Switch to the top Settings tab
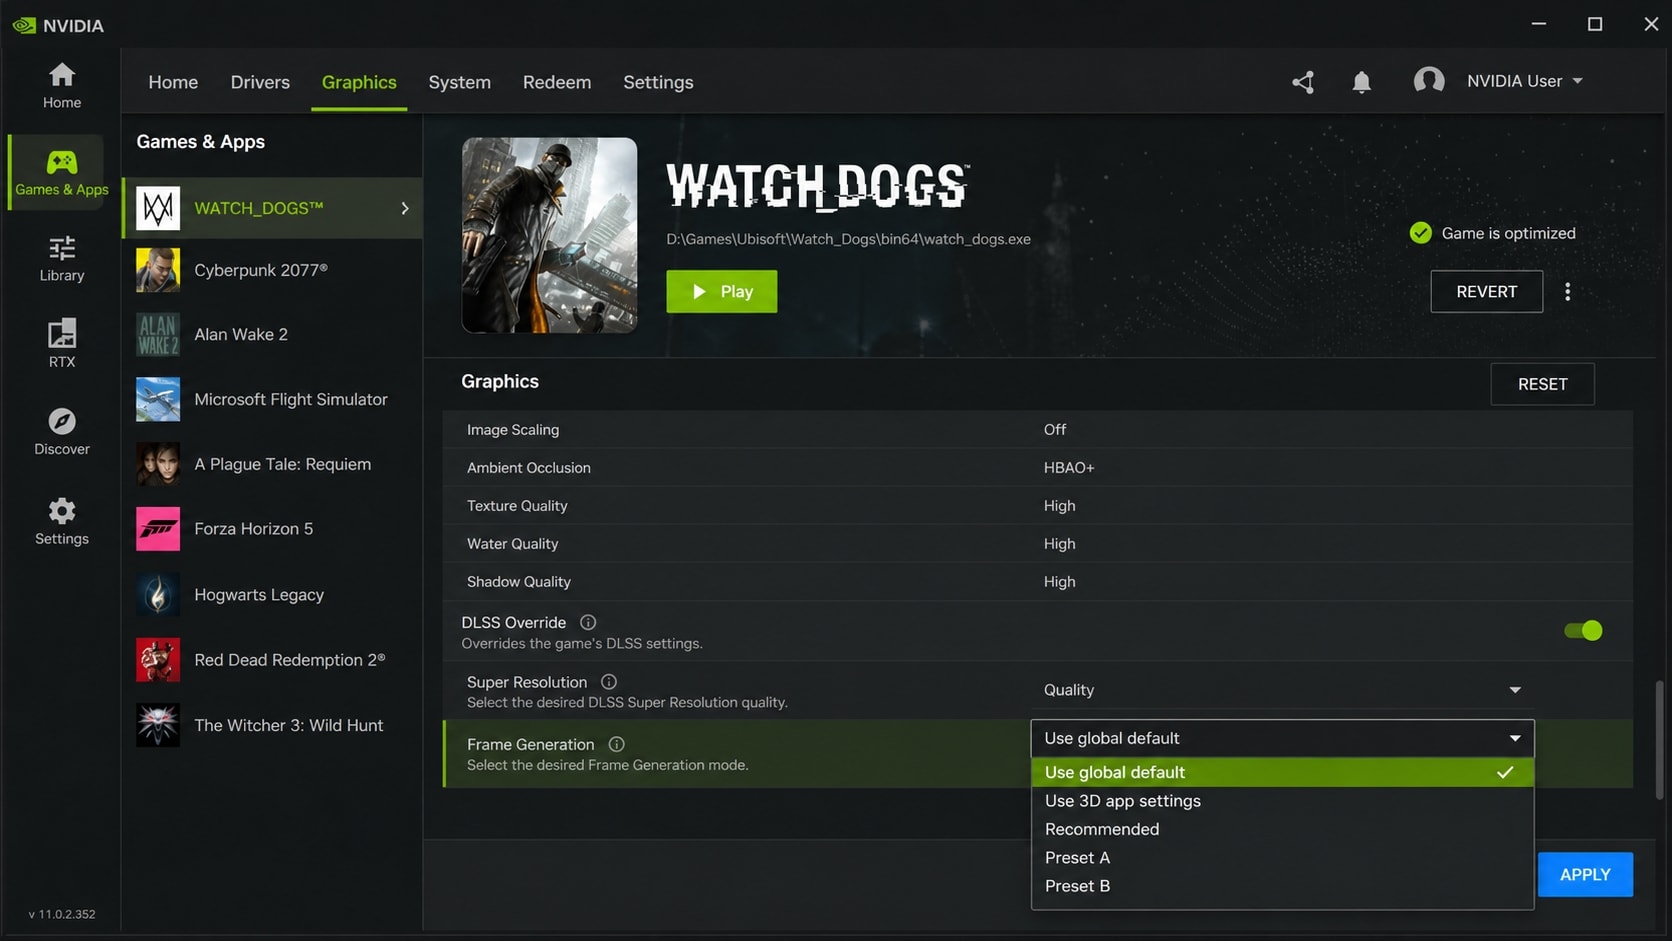The height and width of the screenshot is (941, 1672). (x=658, y=82)
